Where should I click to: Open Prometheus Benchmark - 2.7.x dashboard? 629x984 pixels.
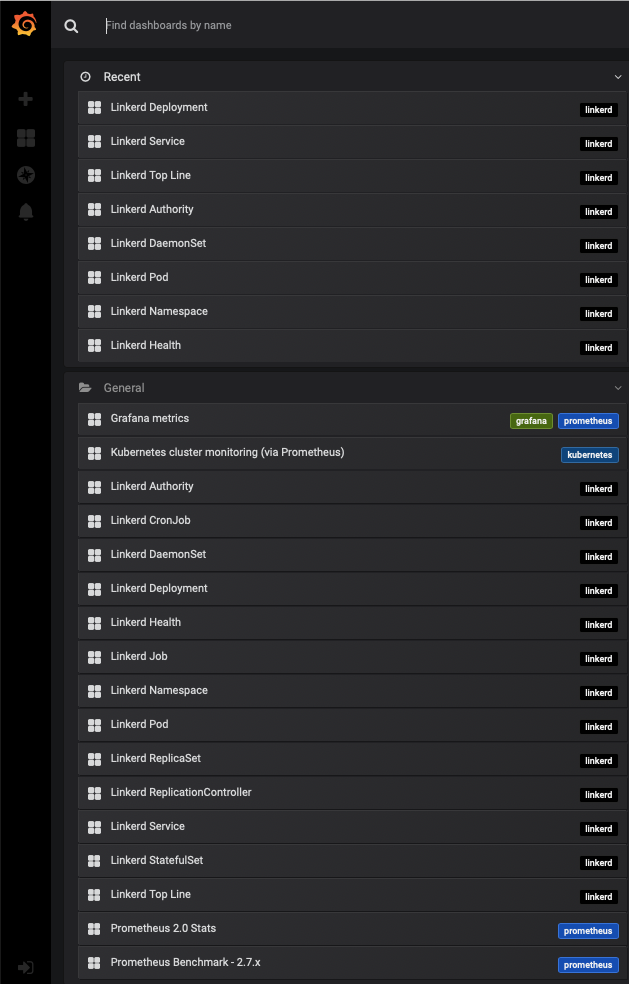click(352, 962)
